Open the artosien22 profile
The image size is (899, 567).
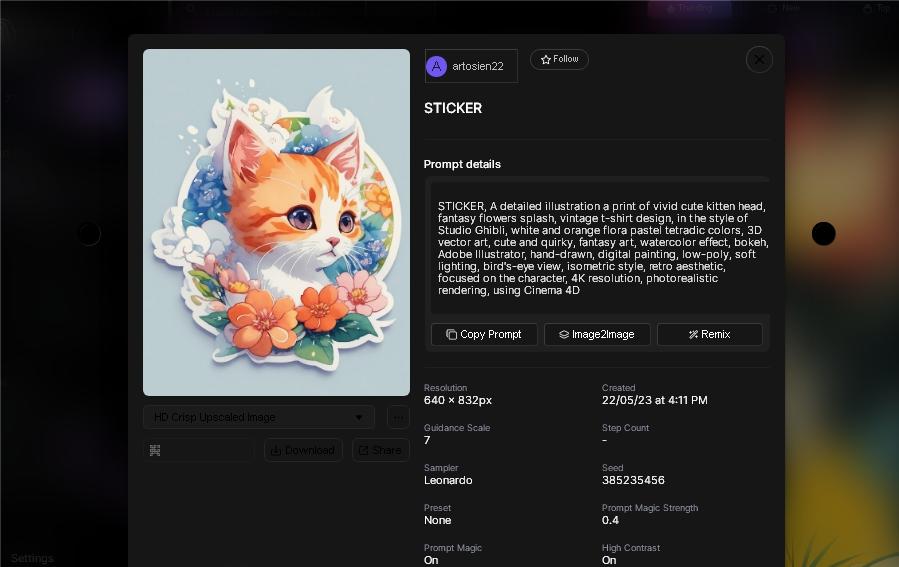point(471,66)
